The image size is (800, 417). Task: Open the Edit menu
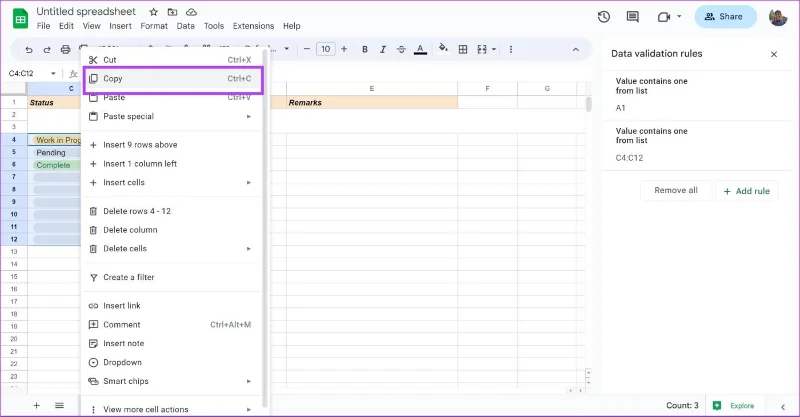click(66, 26)
